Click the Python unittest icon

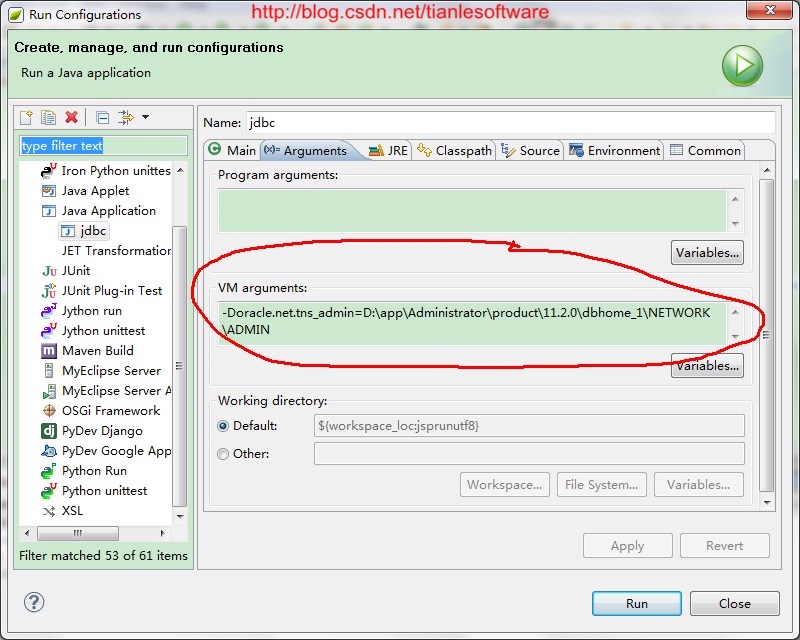[x=49, y=491]
